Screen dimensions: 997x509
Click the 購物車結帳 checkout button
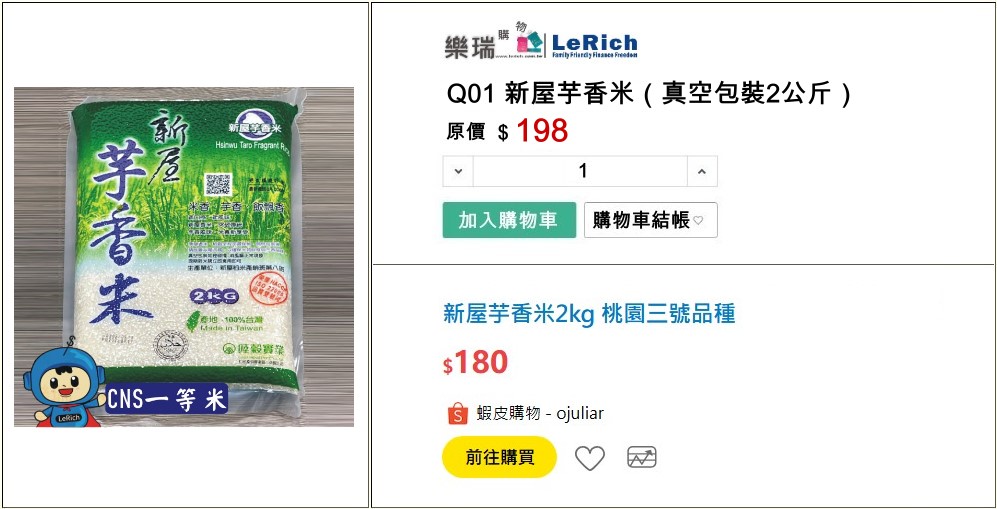[650, 220]
